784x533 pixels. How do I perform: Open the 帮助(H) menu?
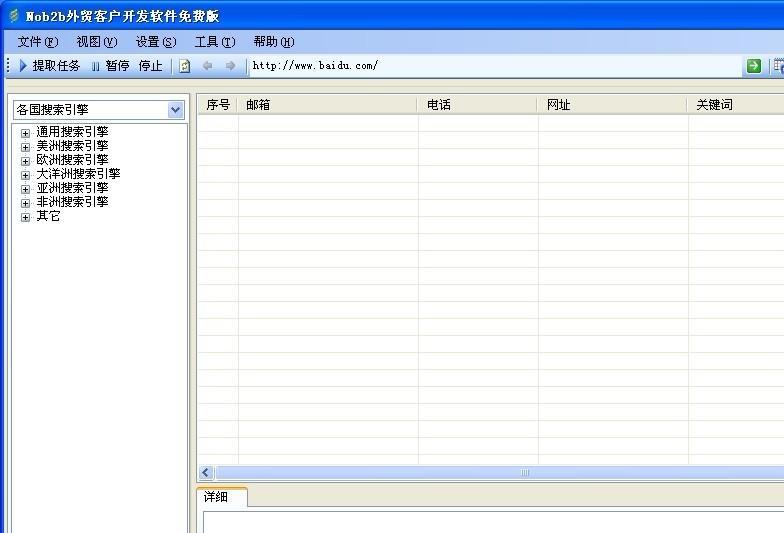click(x=274, y=42)
